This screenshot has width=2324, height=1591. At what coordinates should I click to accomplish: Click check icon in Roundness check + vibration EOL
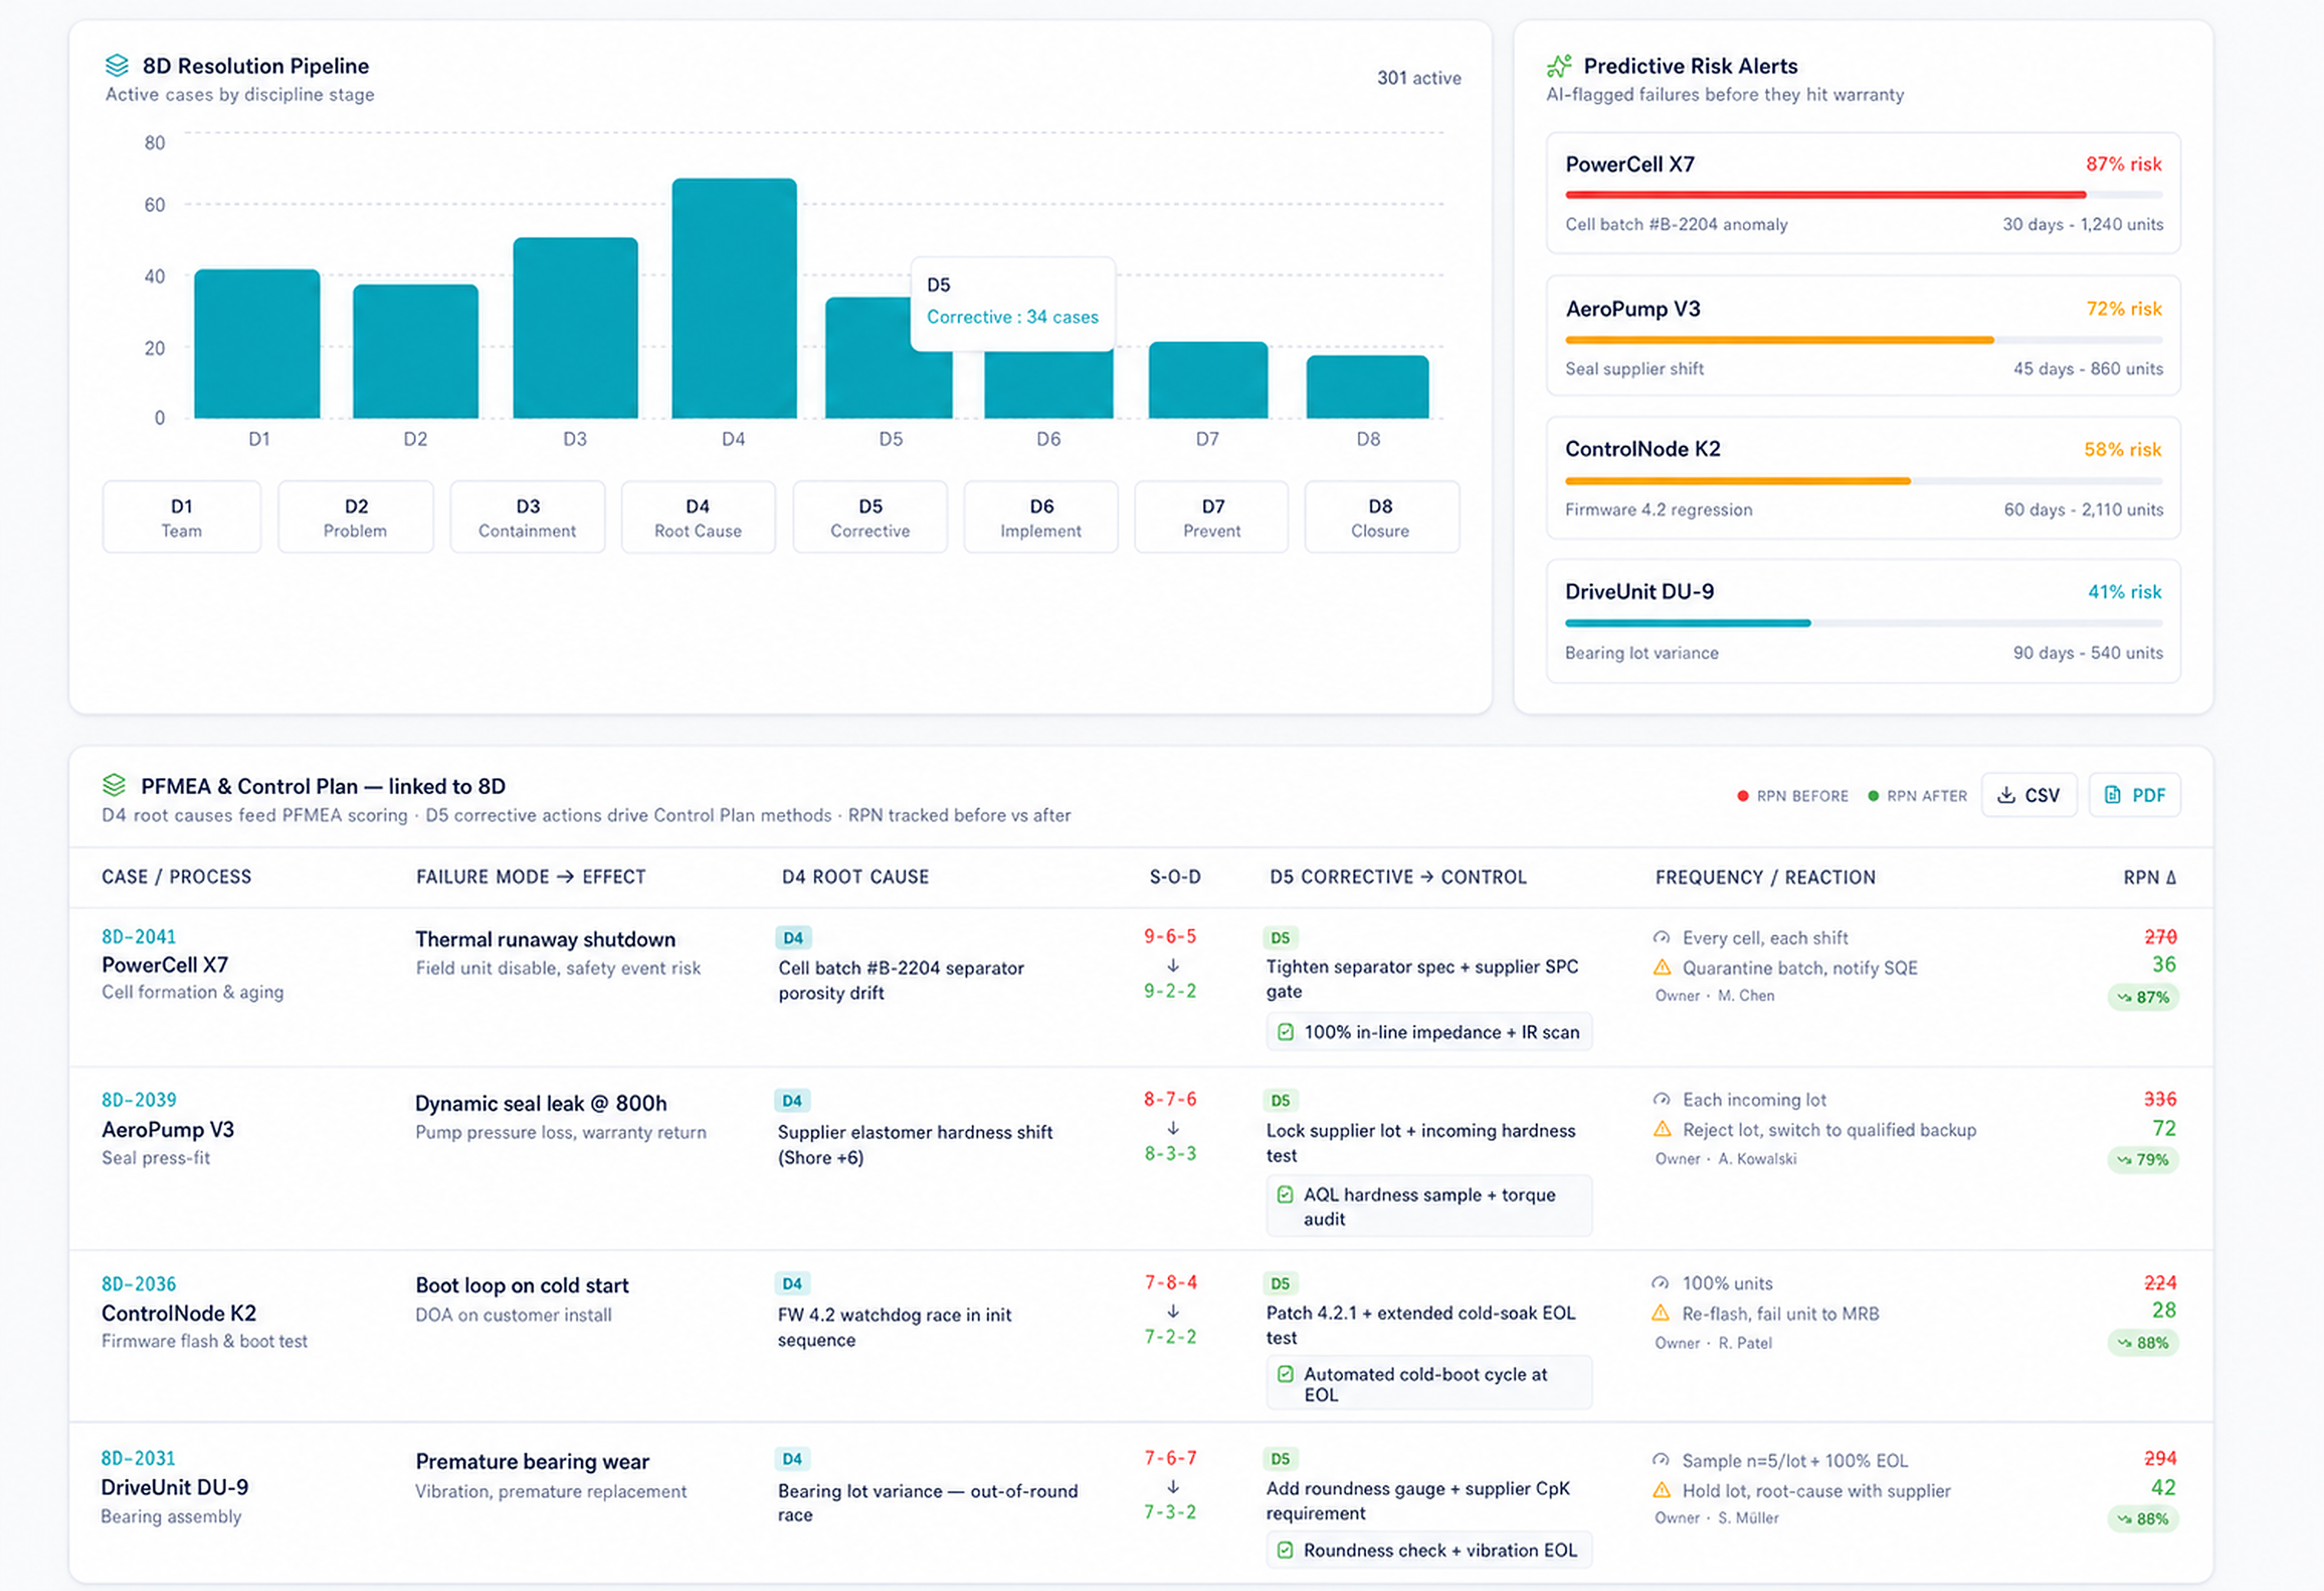1286,1550
